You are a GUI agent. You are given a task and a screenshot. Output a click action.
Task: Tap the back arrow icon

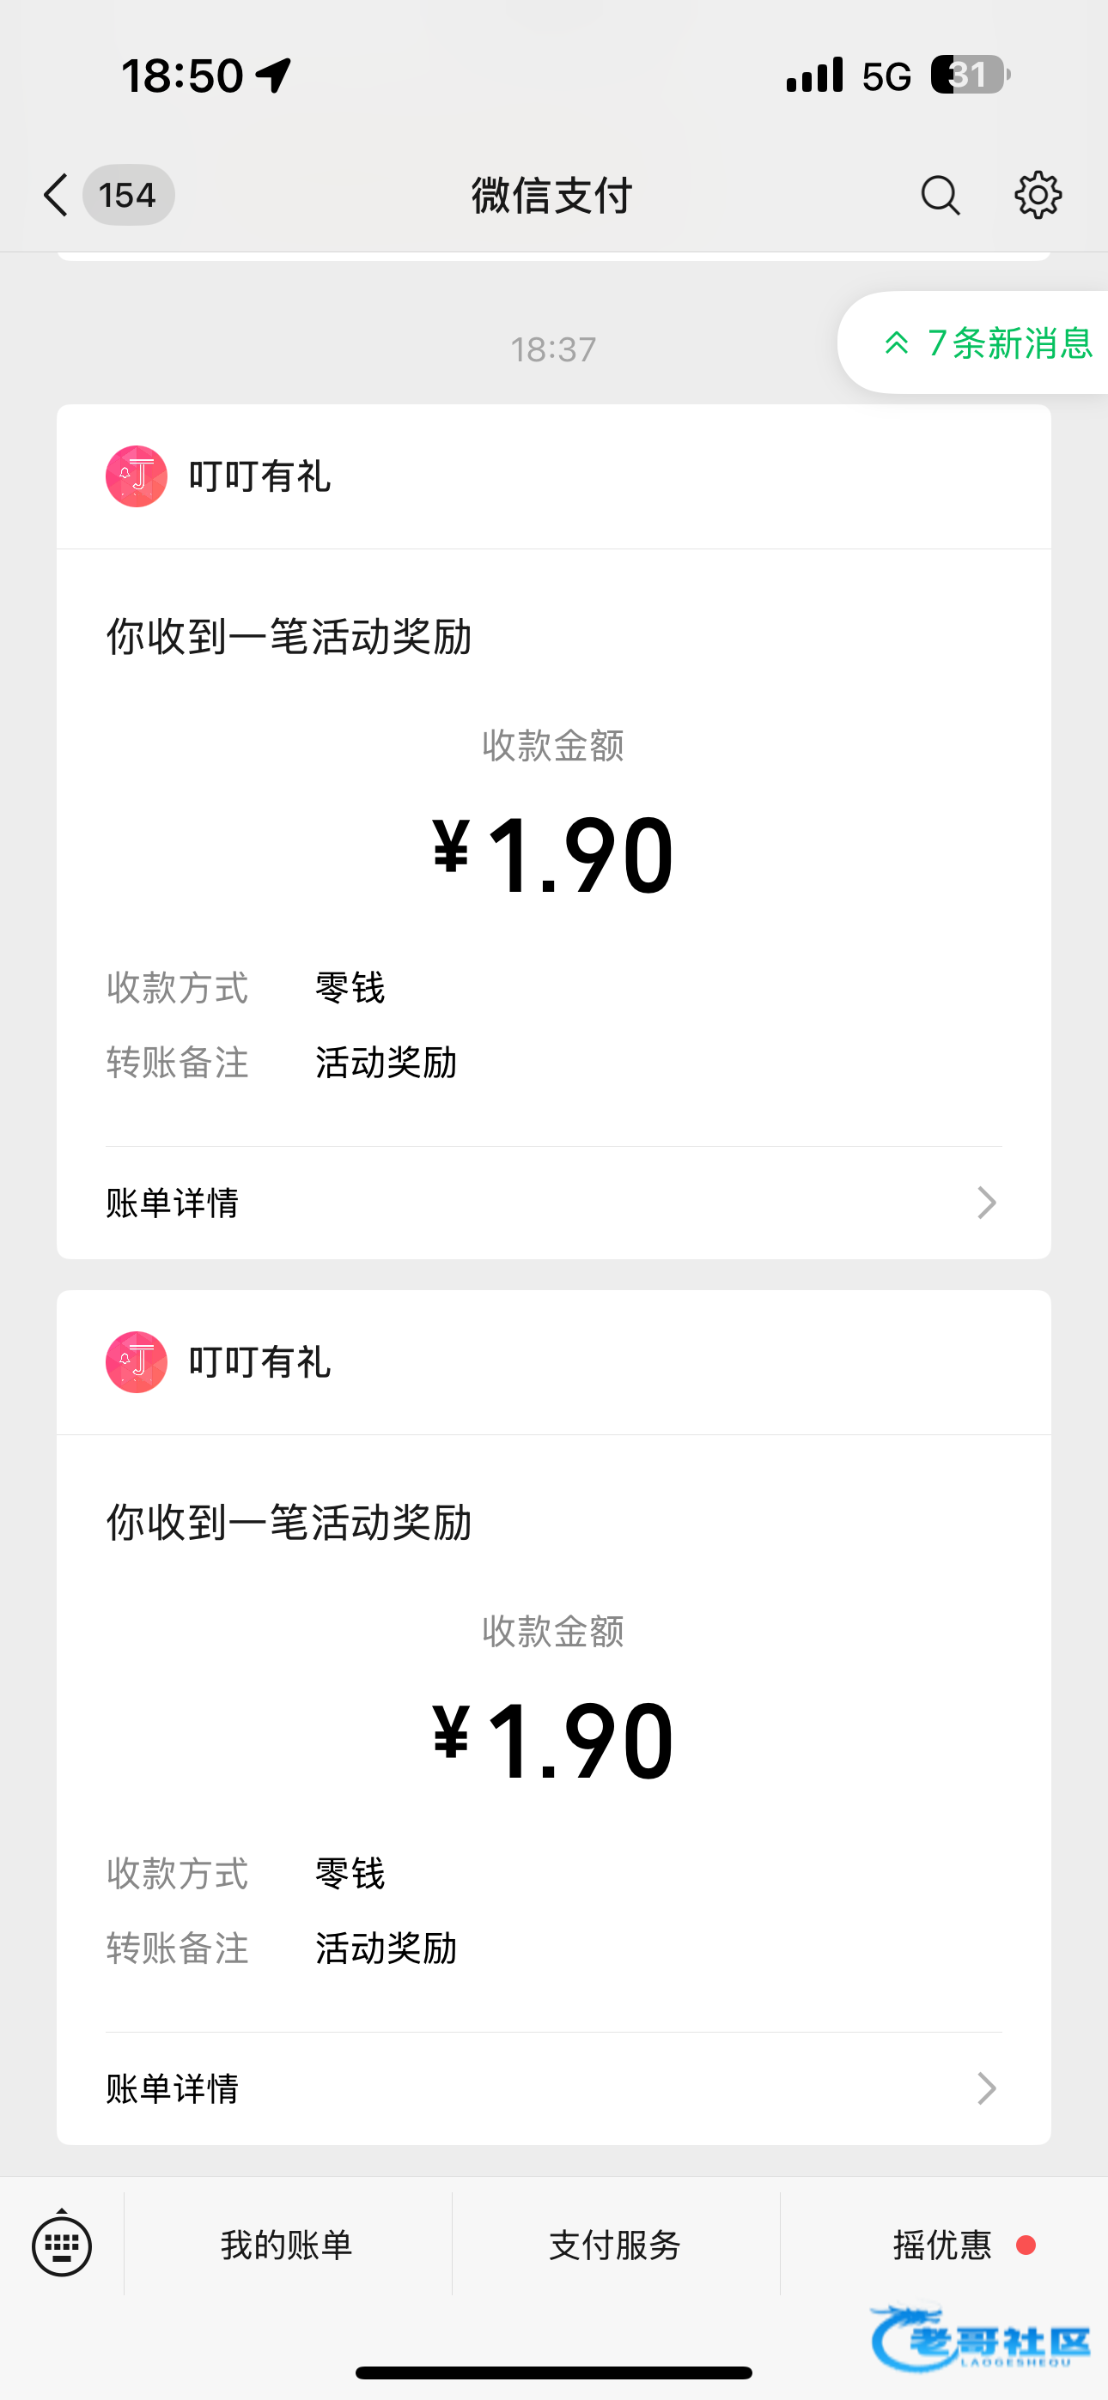click(x=56, y=195)
